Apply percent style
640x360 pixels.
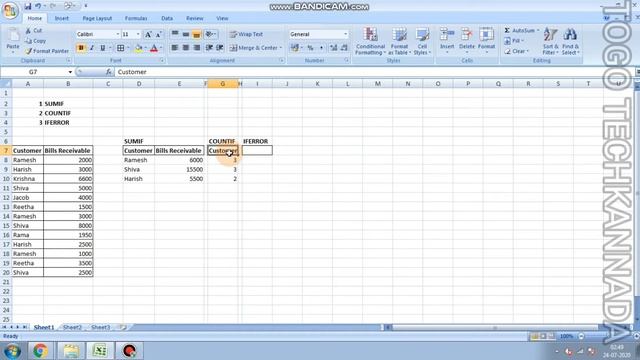tap(310, 48)
